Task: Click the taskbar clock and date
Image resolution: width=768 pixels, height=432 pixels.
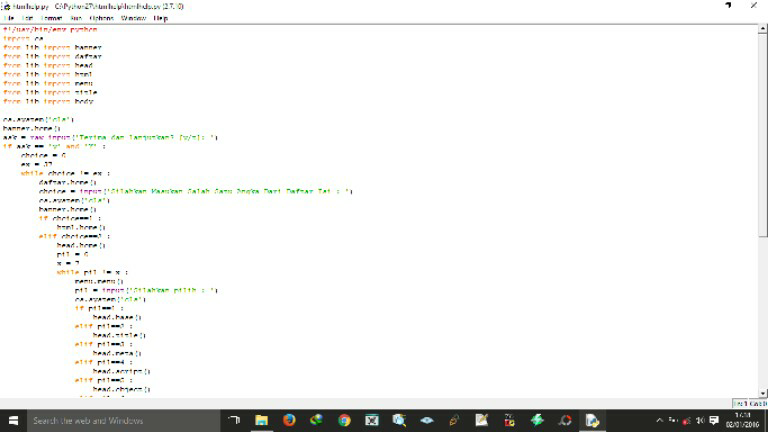Action: tap(743, 421)
